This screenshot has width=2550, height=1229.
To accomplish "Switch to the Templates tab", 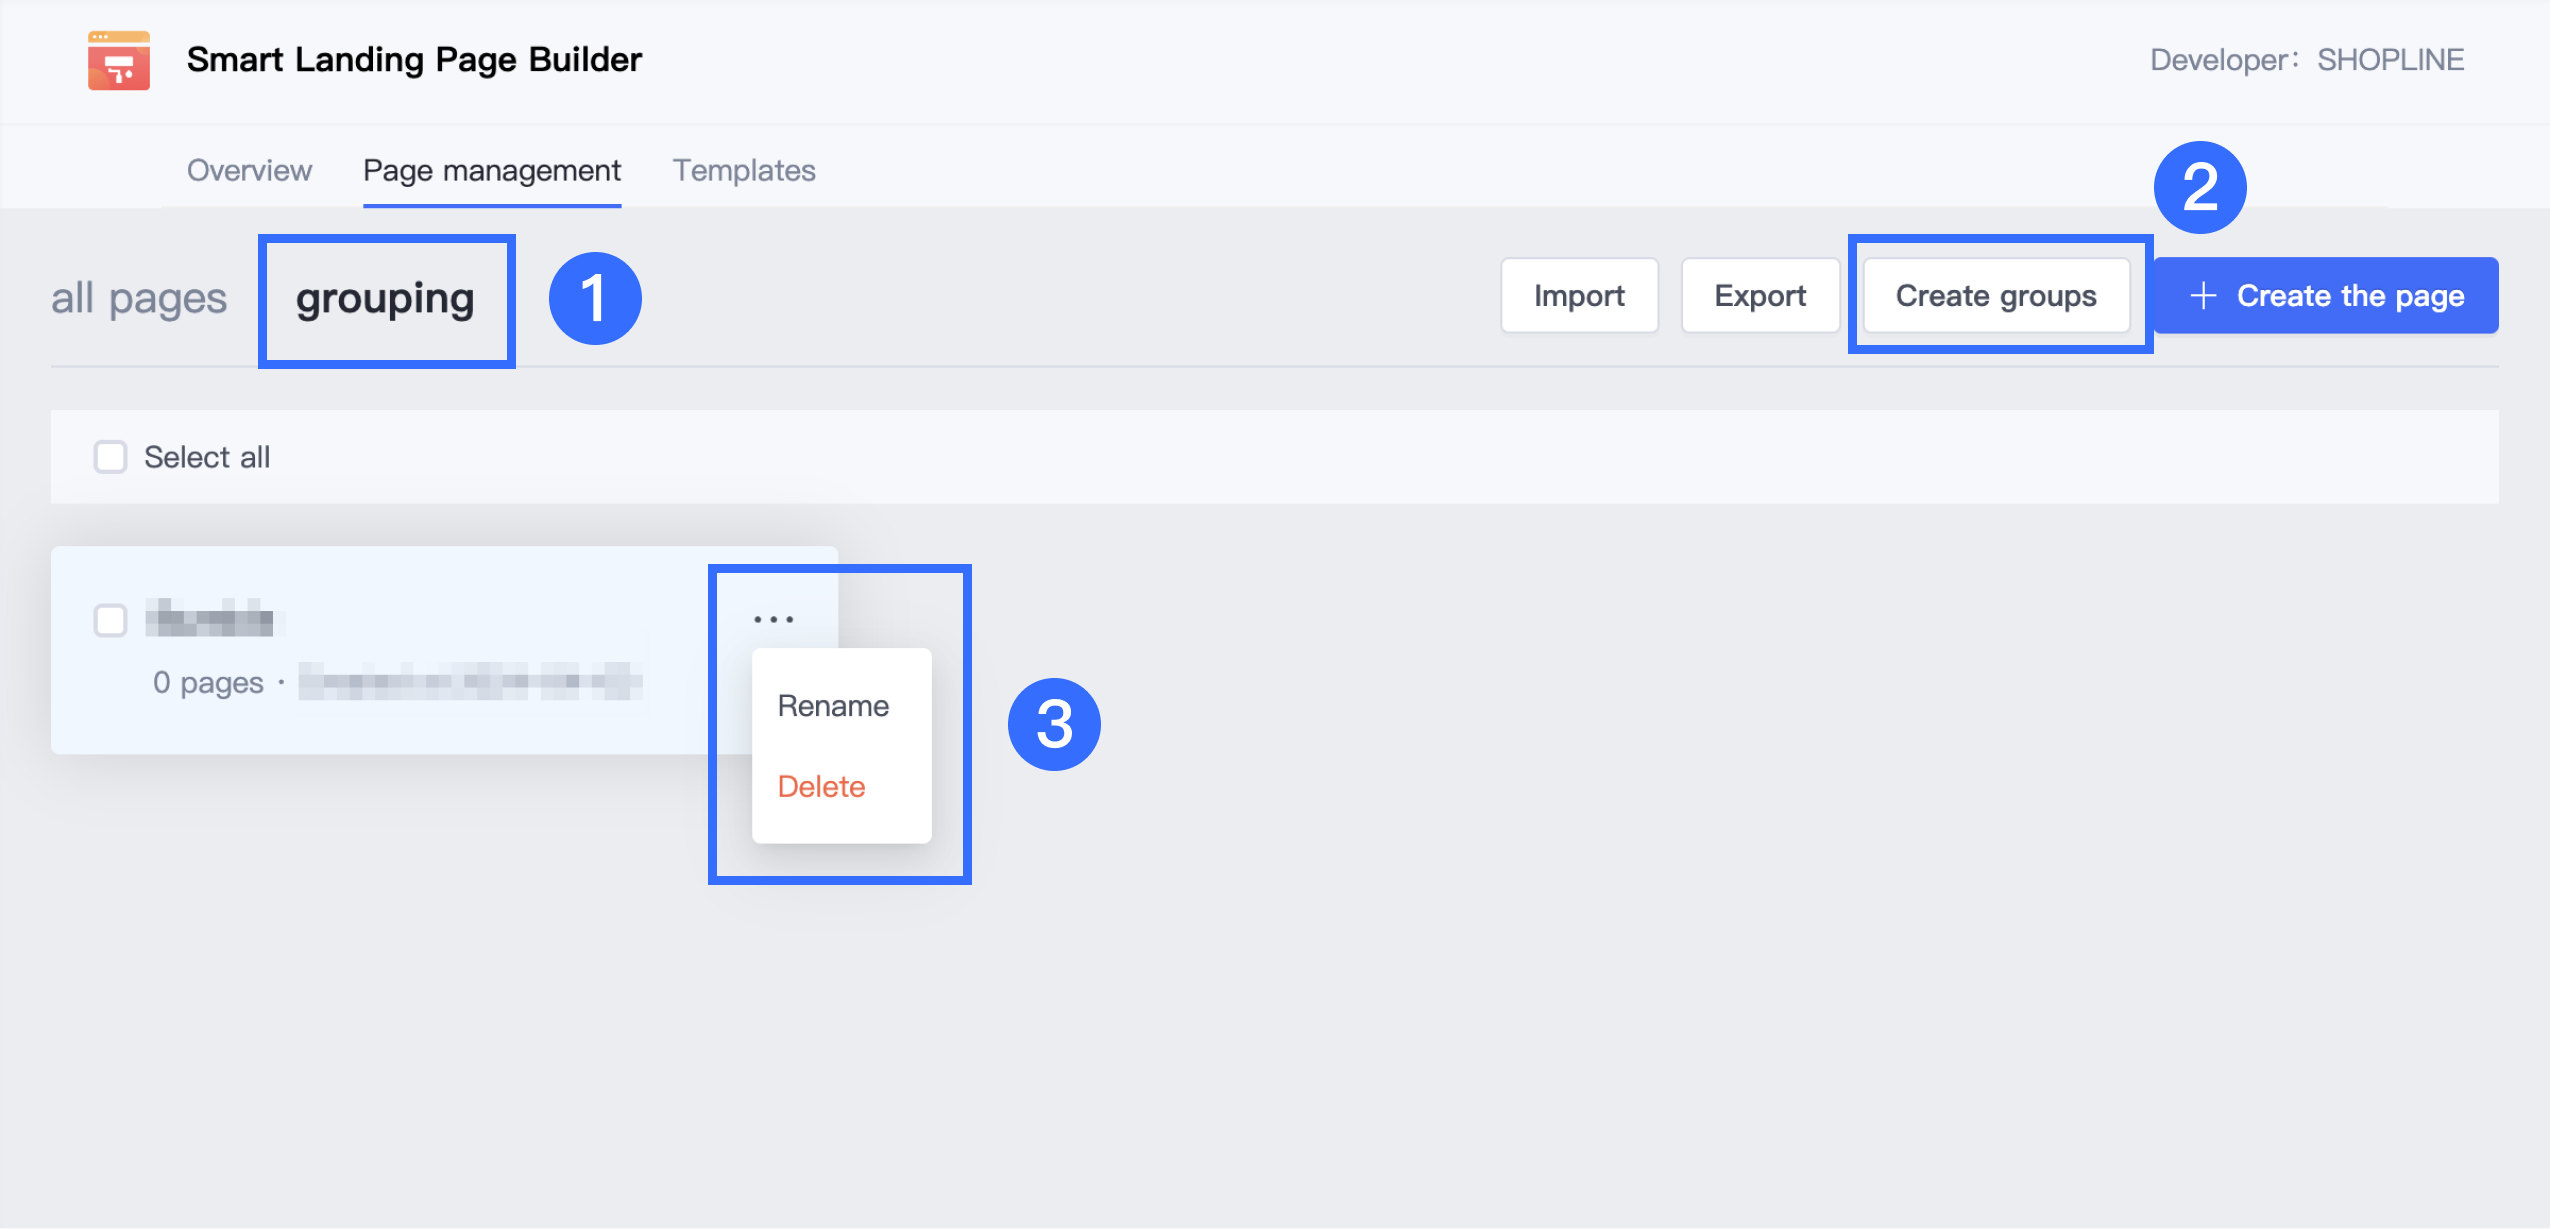I will coord(743,170).
